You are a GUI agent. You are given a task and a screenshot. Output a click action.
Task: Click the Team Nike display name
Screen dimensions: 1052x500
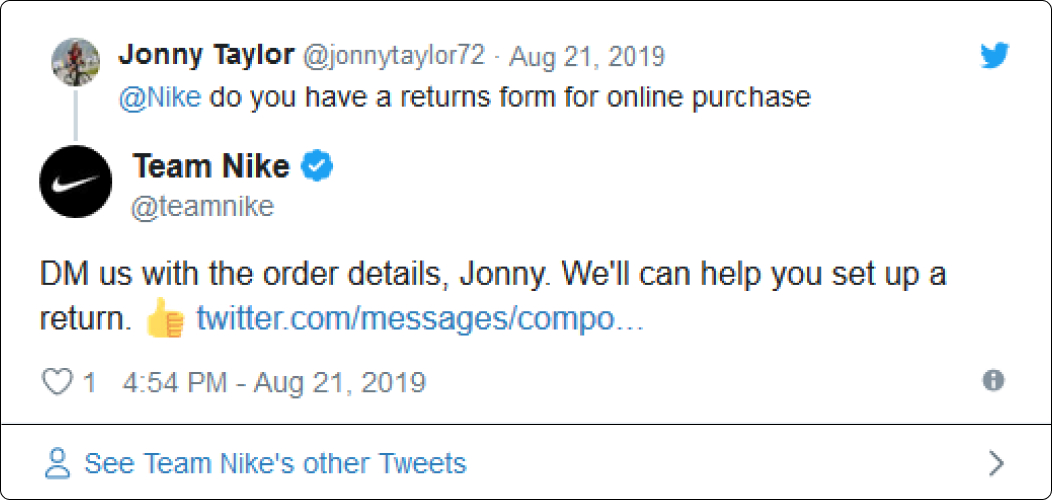tap(211, 166)
